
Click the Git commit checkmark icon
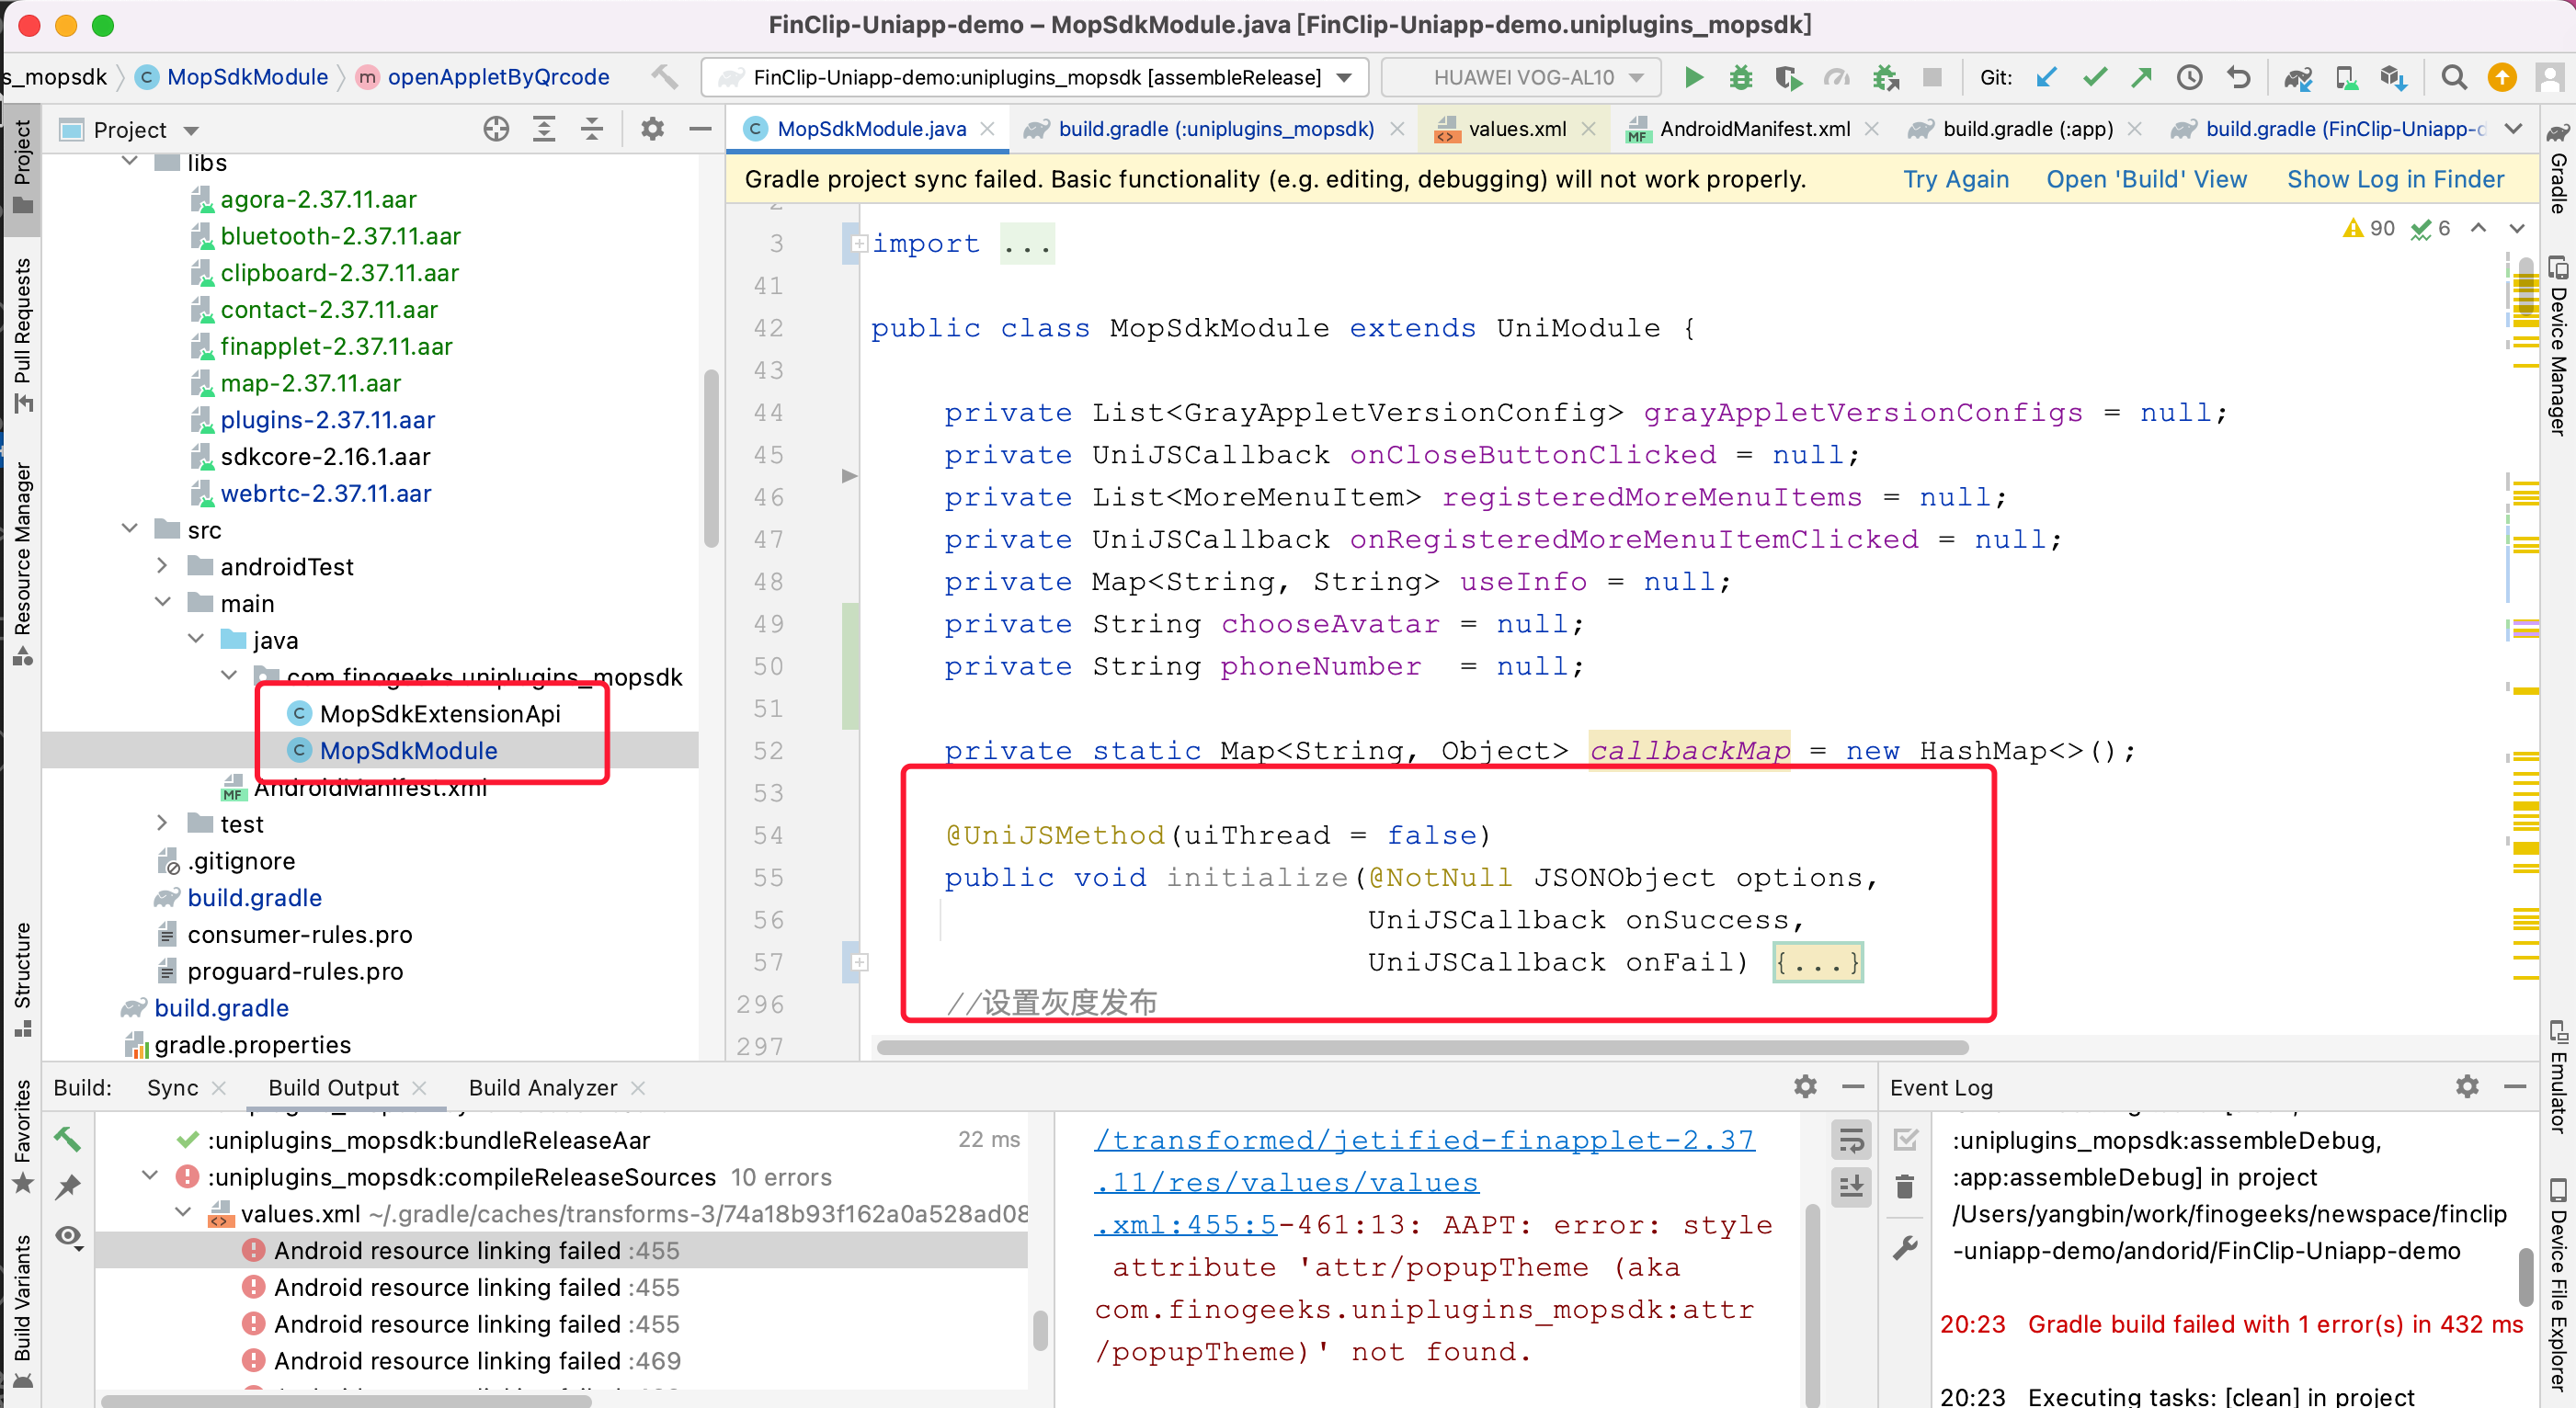[2094, 77]
